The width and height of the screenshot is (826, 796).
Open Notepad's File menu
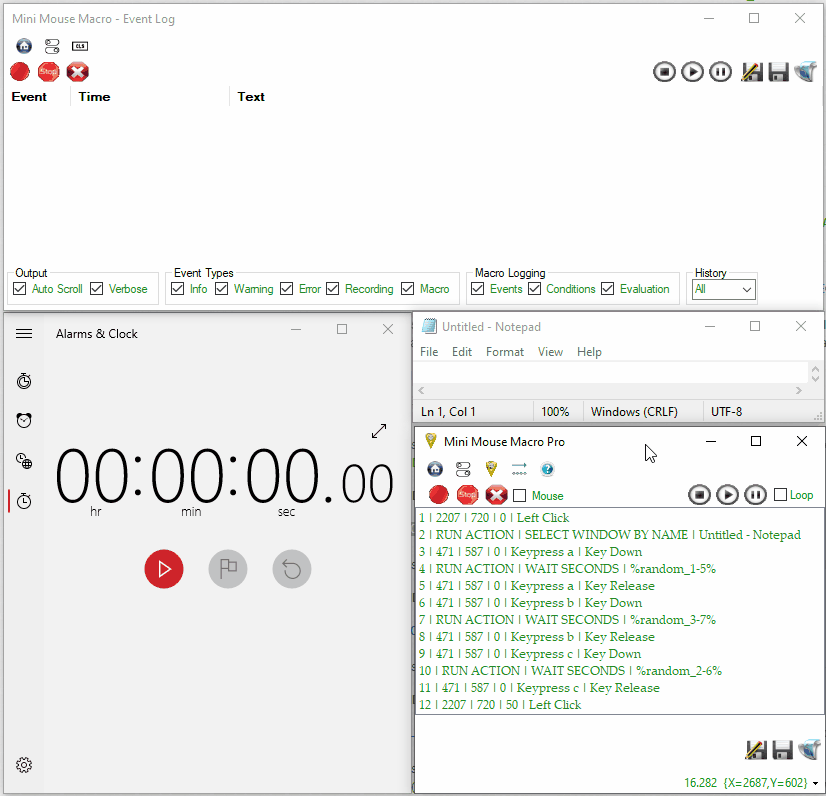coord(429,352)
